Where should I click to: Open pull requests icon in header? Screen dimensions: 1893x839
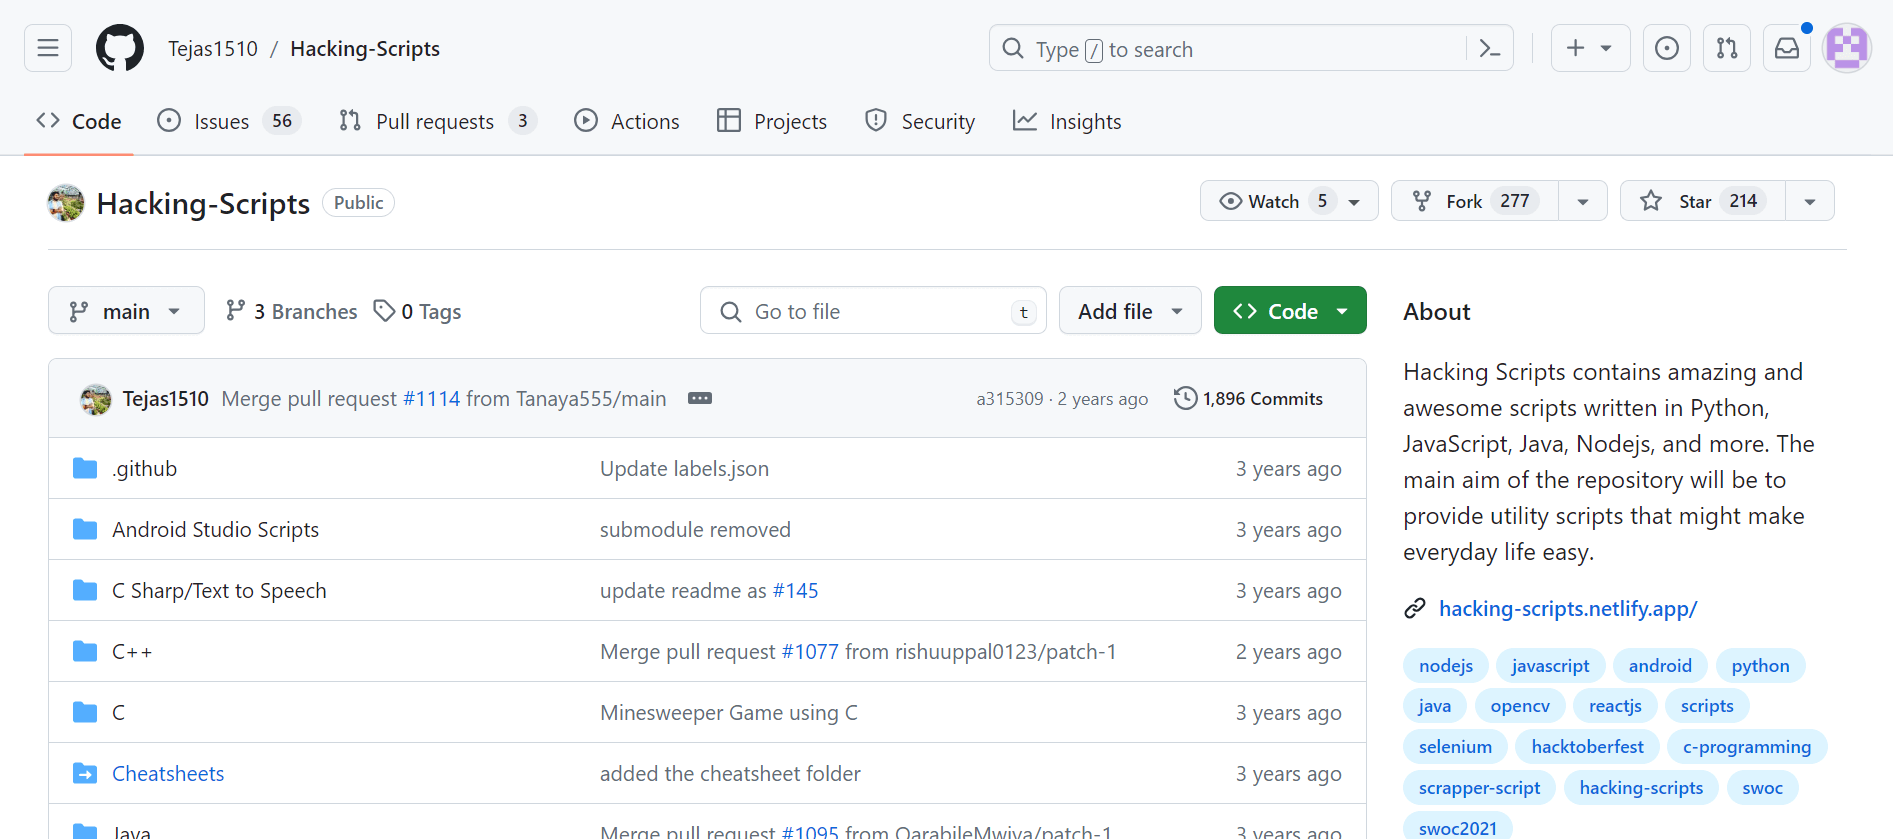[1727, 48]
